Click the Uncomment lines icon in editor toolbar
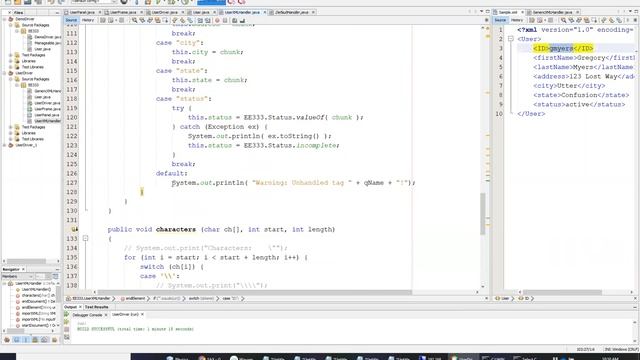This screenshot has height=360, width=640. pyautogui.click(x=242, y=20)
